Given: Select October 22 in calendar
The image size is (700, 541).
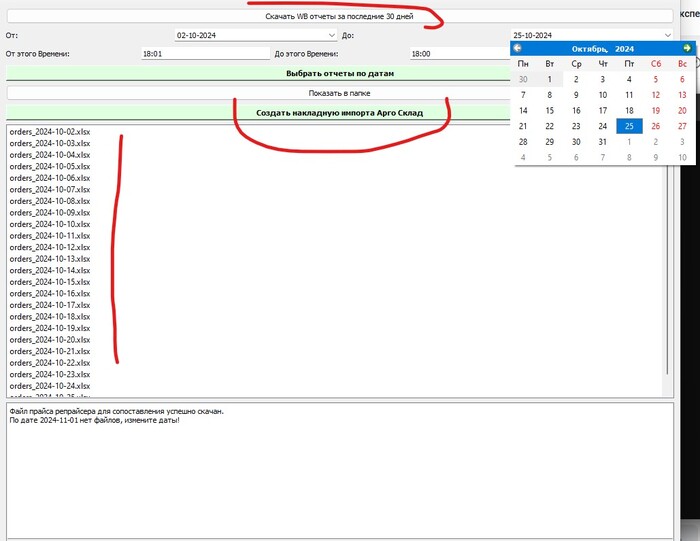Looking at the screenshot, I should tap(550, 126).
